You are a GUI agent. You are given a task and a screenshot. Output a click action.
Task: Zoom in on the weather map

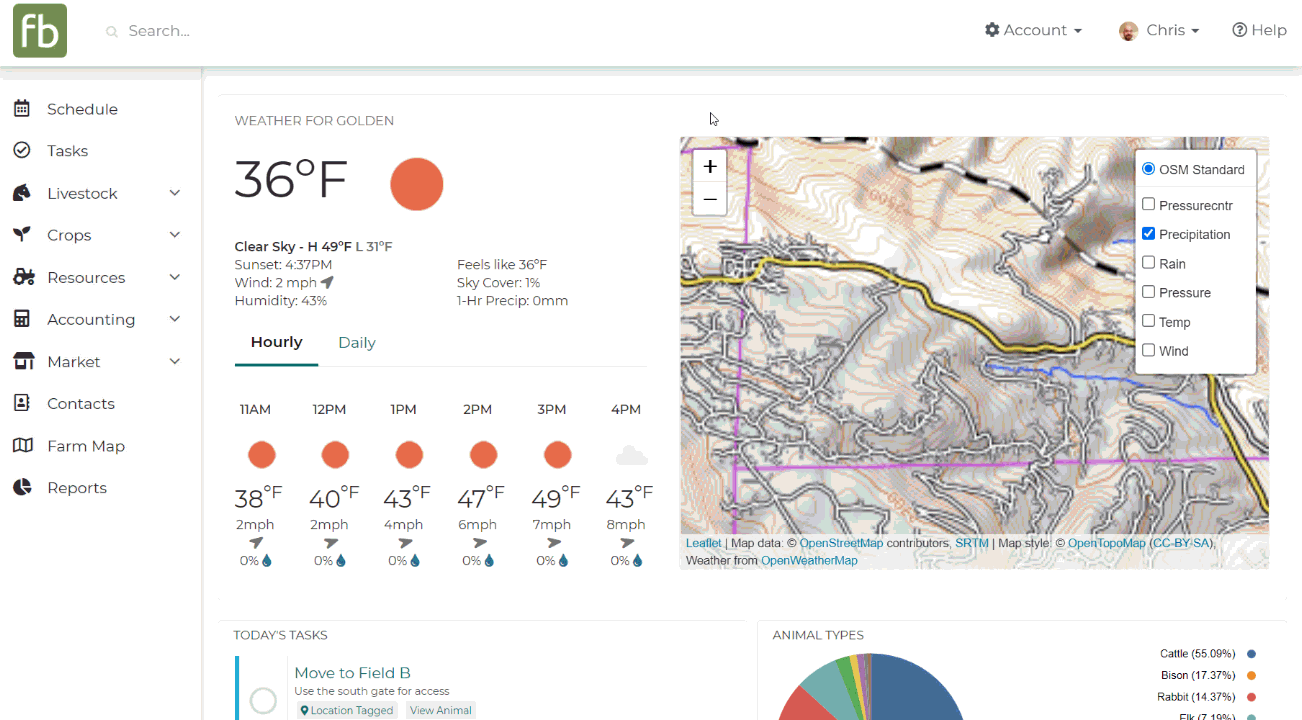pyautogui.click(x=710, y=167)
